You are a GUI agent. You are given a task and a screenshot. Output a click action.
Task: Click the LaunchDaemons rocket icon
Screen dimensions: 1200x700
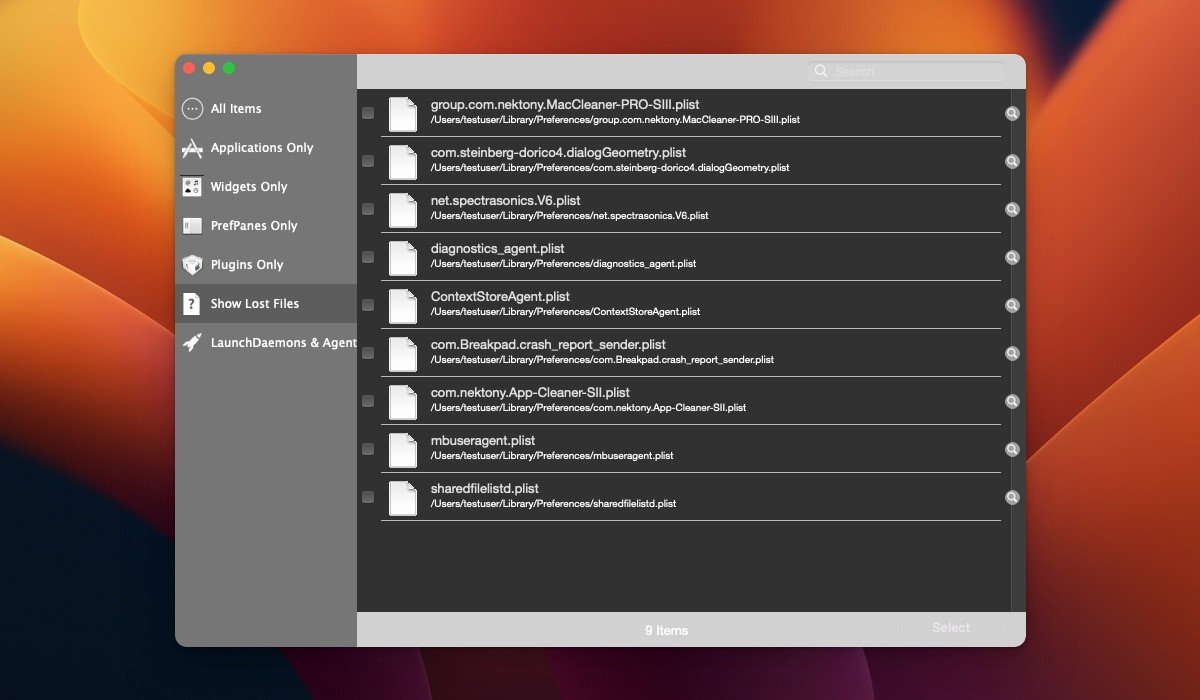pos(192,342)
